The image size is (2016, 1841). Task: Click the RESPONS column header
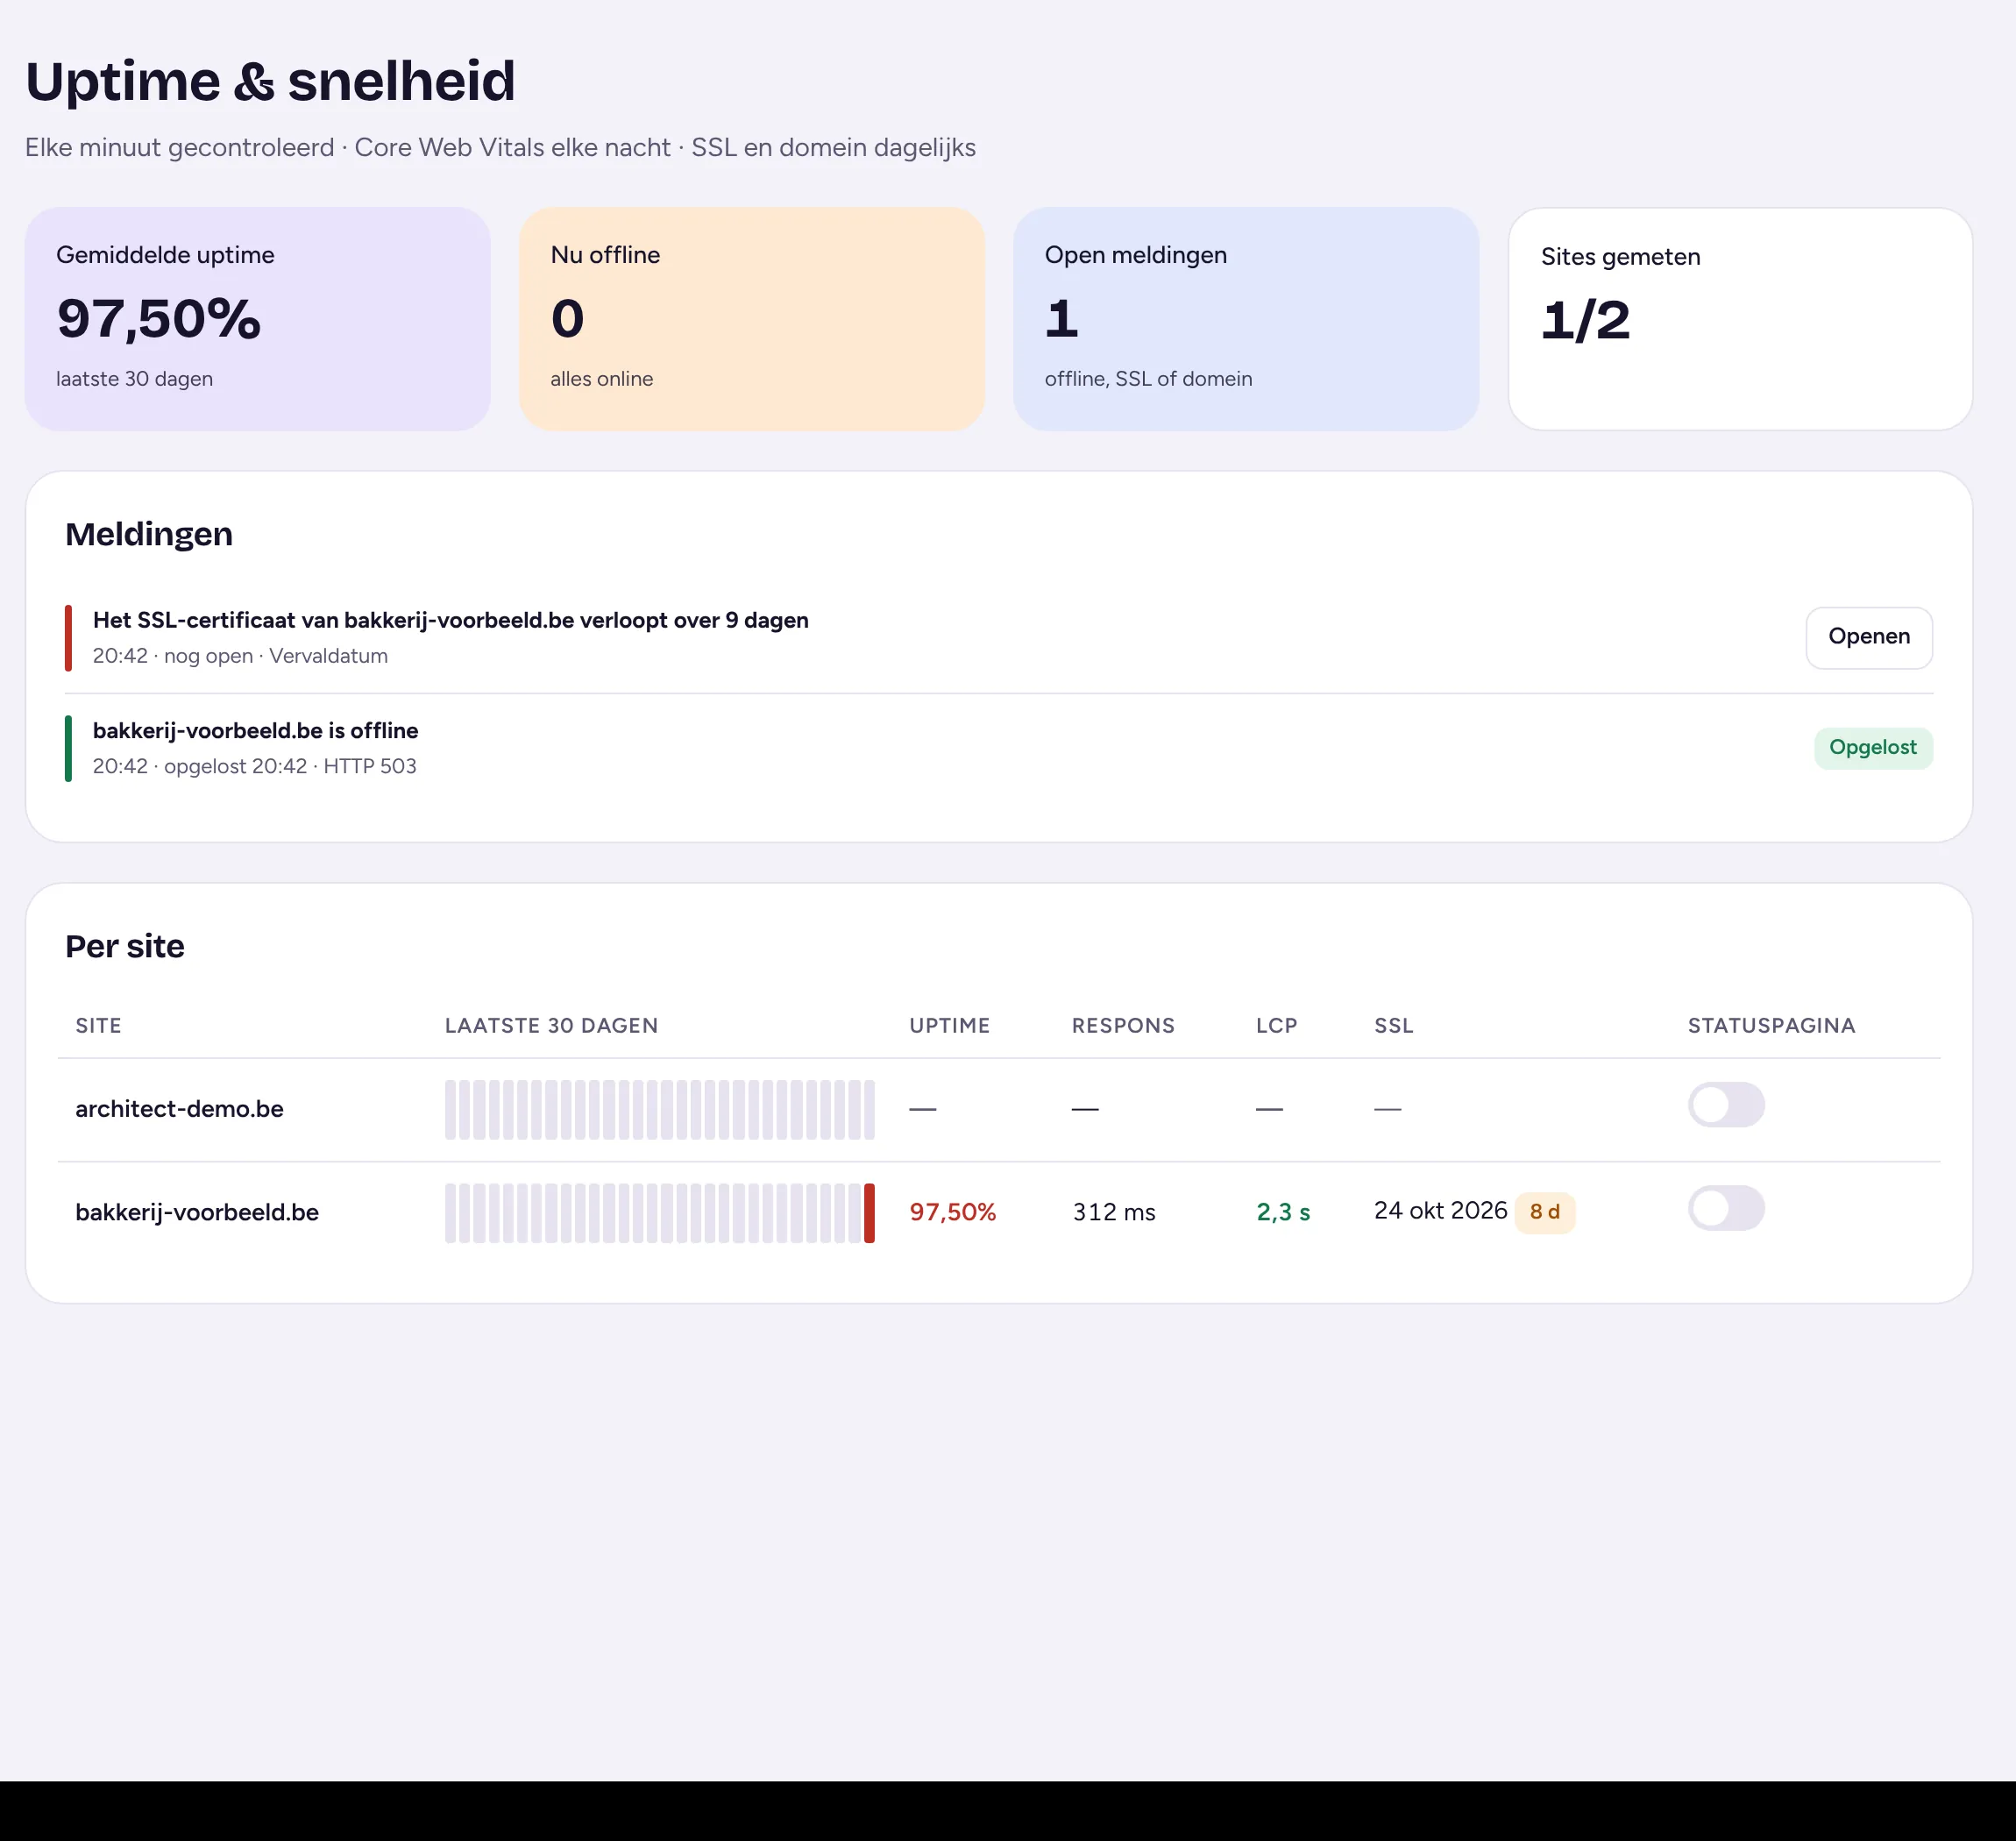coord(1123,1025)
